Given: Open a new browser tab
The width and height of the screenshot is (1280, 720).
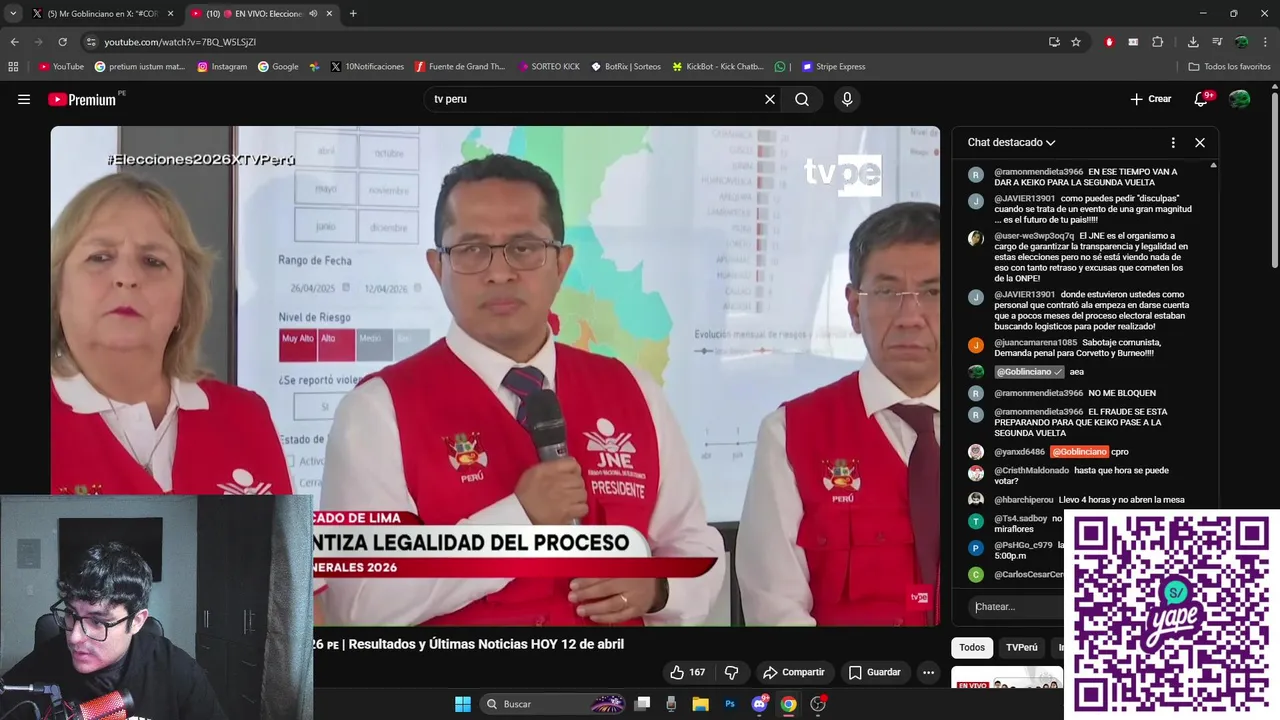Looking at the screenshot, I should click(x=353, y=14).
